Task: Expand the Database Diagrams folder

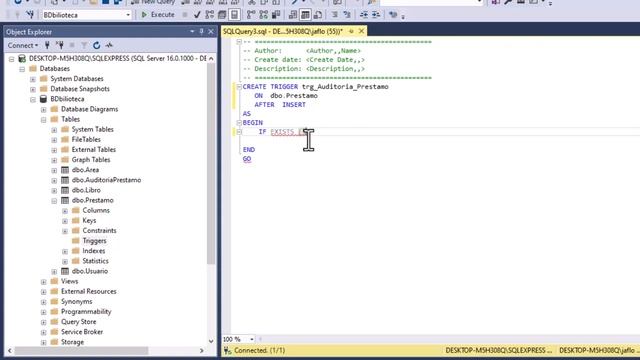Action: tap(43, 109)
